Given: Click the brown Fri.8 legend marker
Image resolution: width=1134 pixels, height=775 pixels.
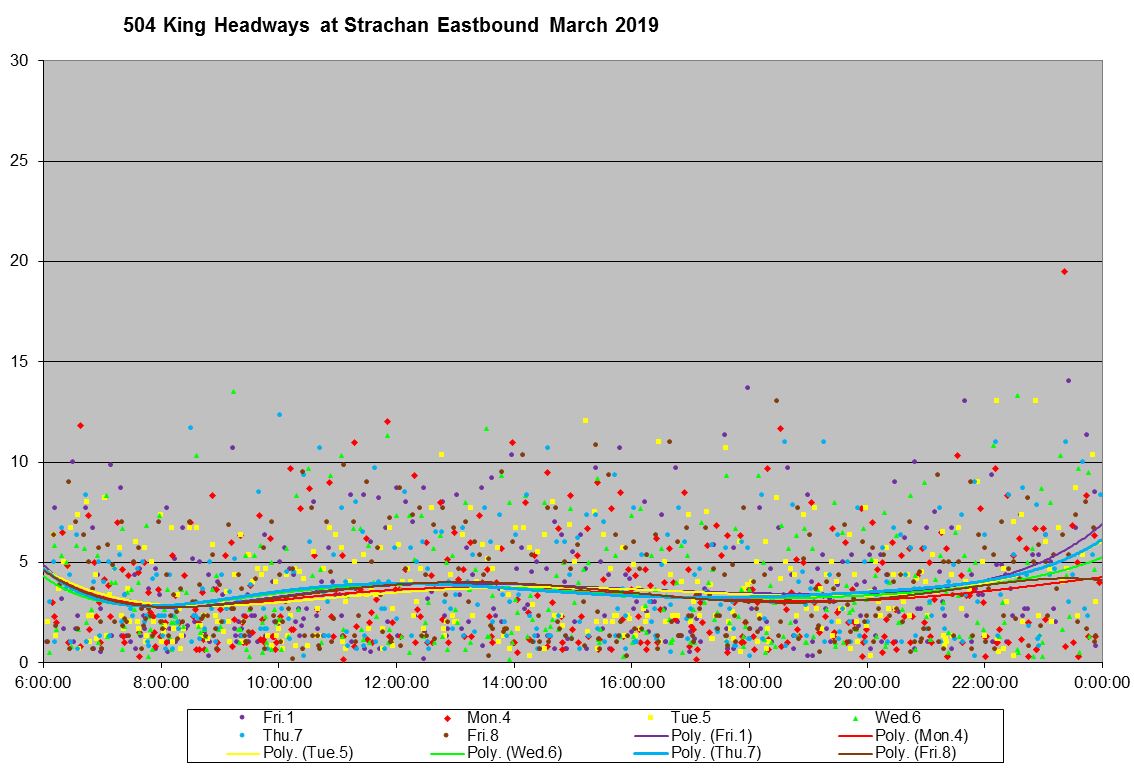Looking at the screenshot, I should coord(447,735).
